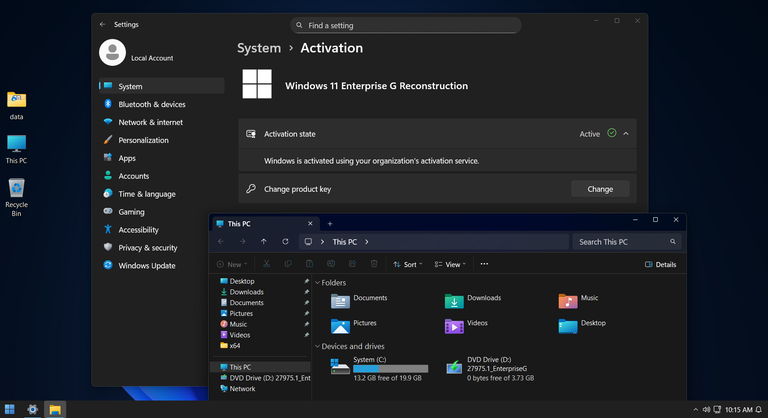The width and height of the screenshot is (768, 418).
Task: Select the Documents folder icon
Action: point(340,301)
